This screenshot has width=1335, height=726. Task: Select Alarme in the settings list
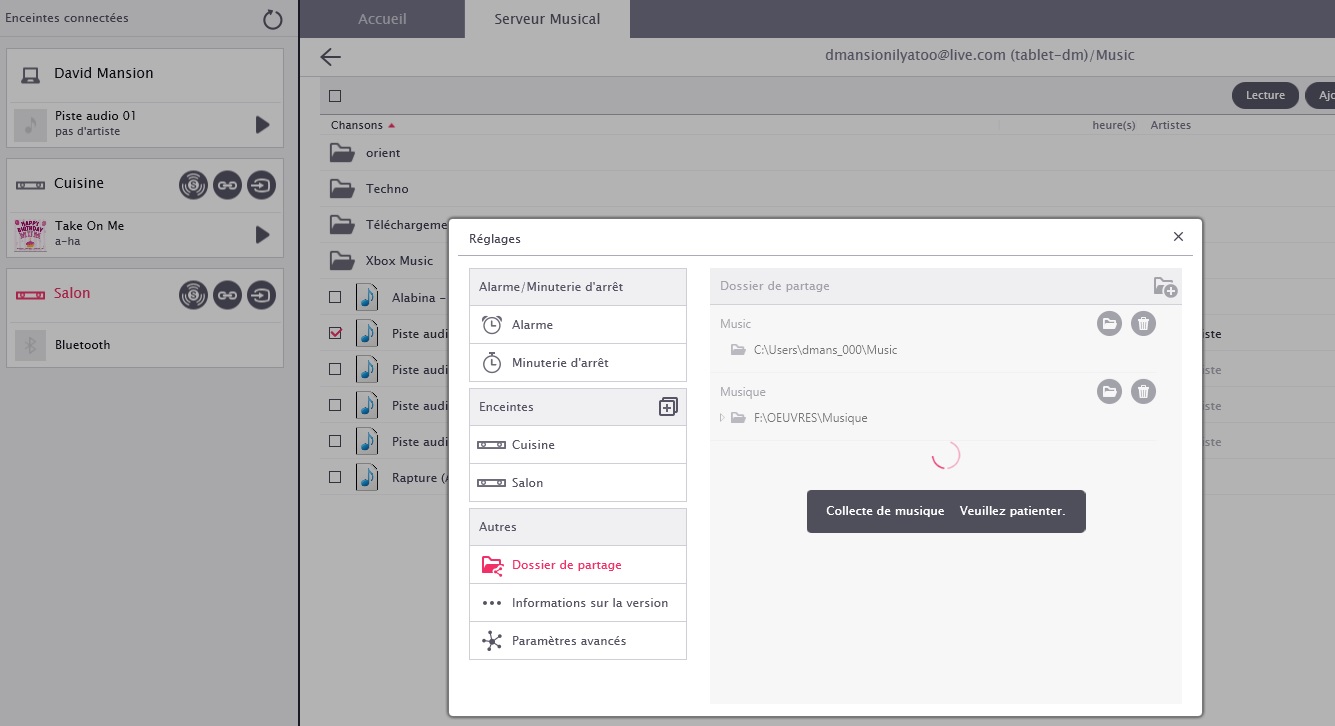pyautogui.click(x=532, y=325)
